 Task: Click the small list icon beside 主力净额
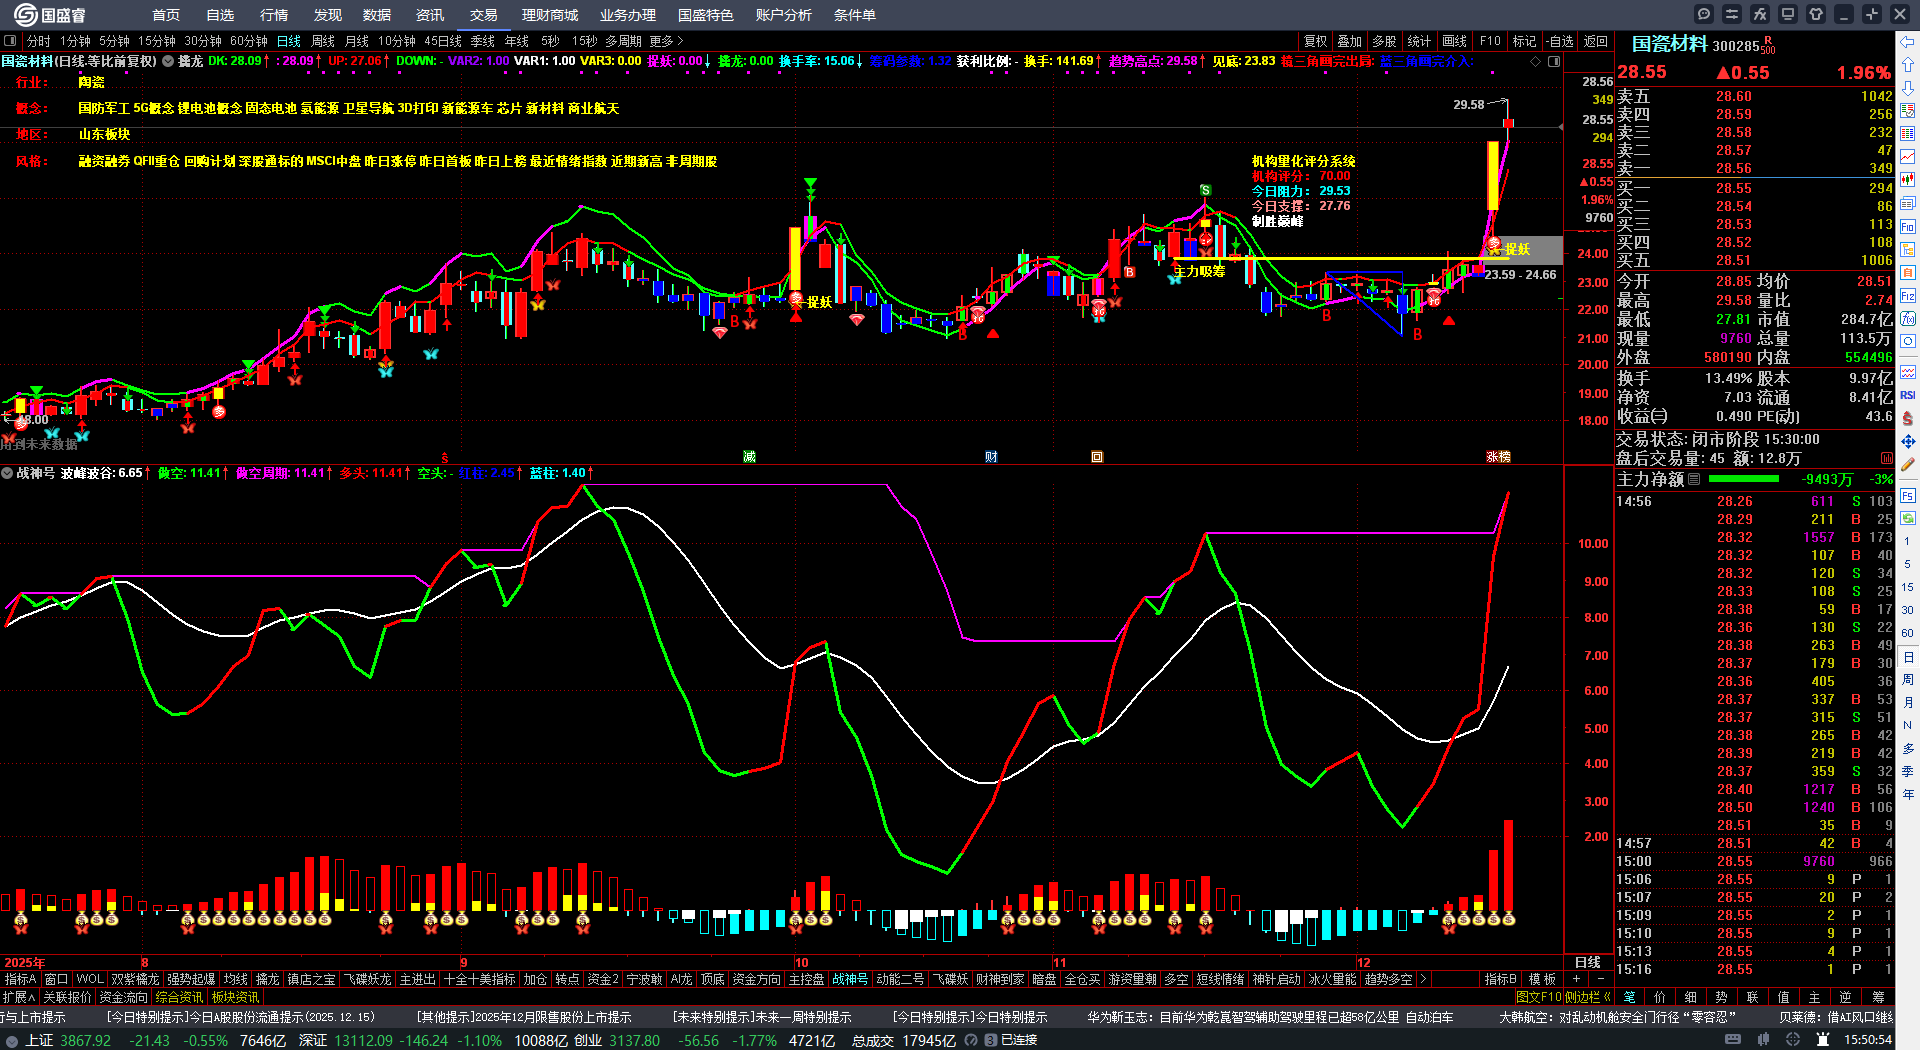click(x=1694, y=479)
